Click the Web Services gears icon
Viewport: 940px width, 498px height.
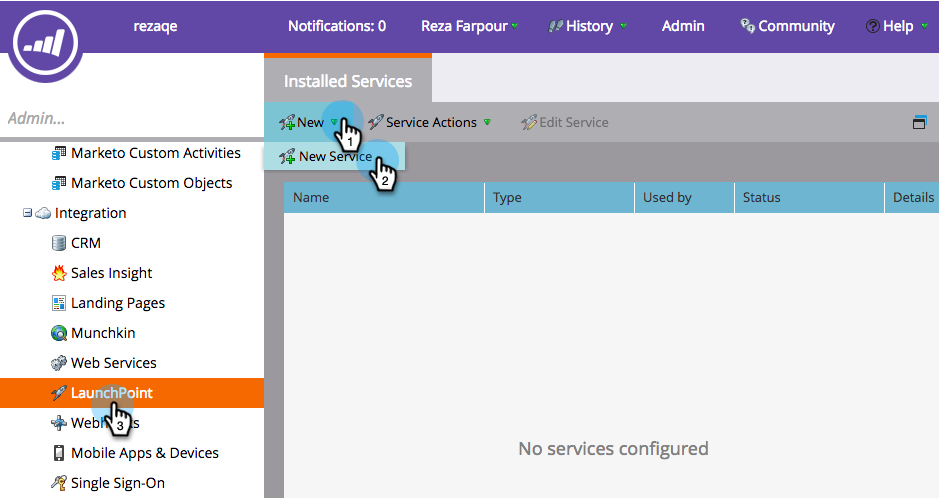[59, 363]
